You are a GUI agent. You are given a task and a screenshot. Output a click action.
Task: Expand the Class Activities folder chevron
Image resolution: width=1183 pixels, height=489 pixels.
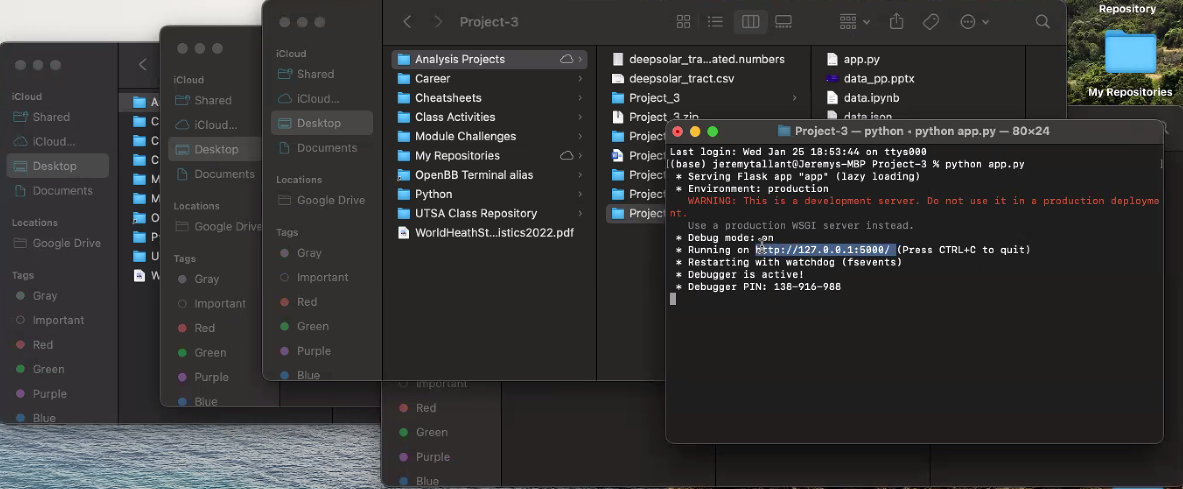click(x=580, y=117)
